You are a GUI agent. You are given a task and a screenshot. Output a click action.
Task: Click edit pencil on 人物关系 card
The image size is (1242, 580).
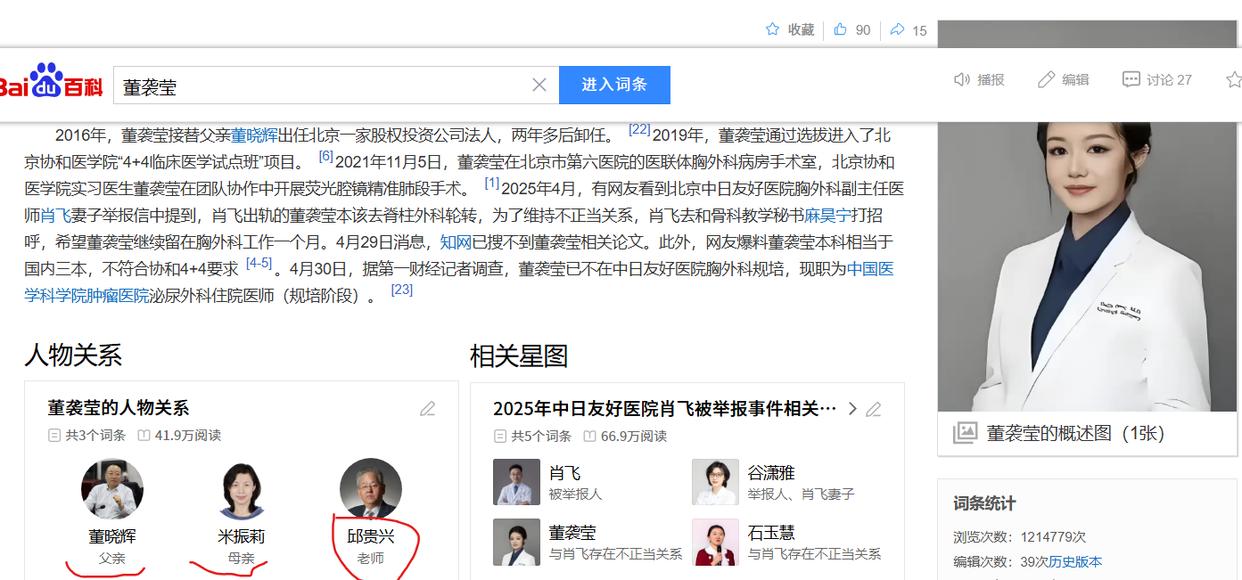pos(428,408)
